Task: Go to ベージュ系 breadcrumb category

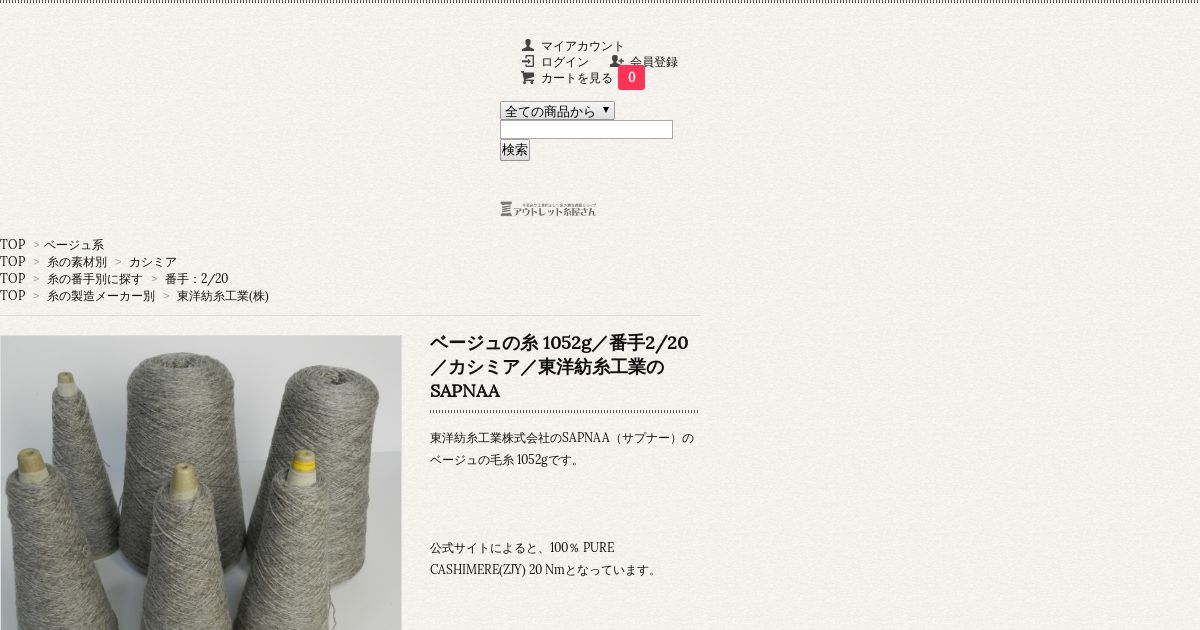Action: click(74, 245)
